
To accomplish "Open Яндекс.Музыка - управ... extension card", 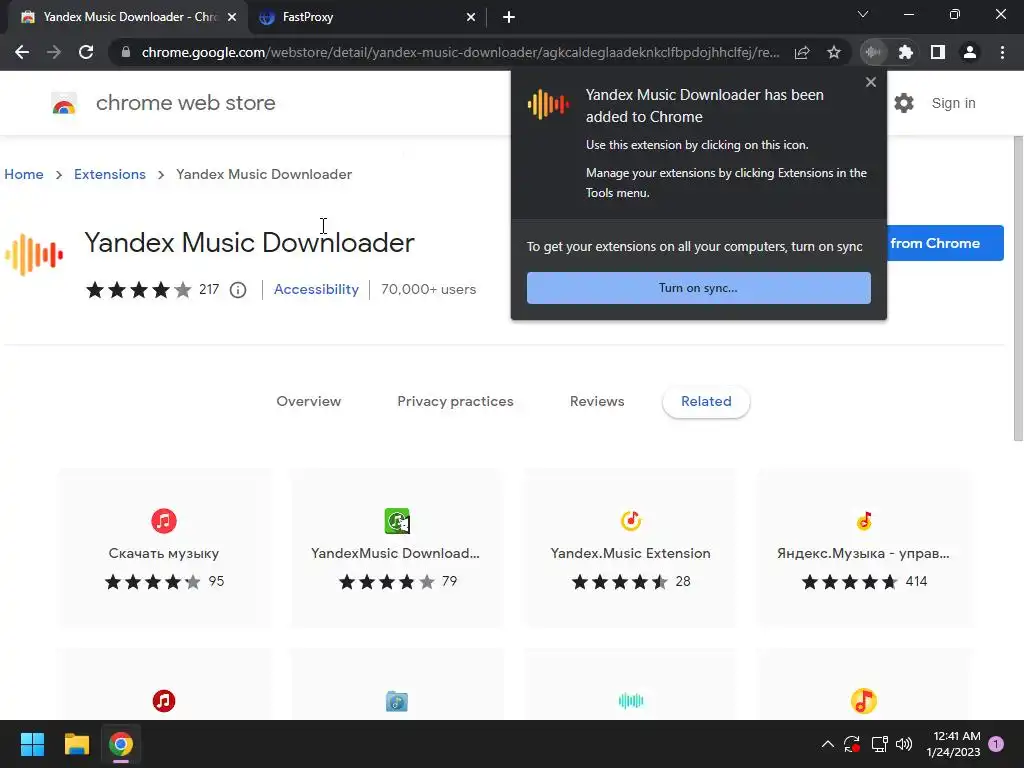I will point(864,549).
